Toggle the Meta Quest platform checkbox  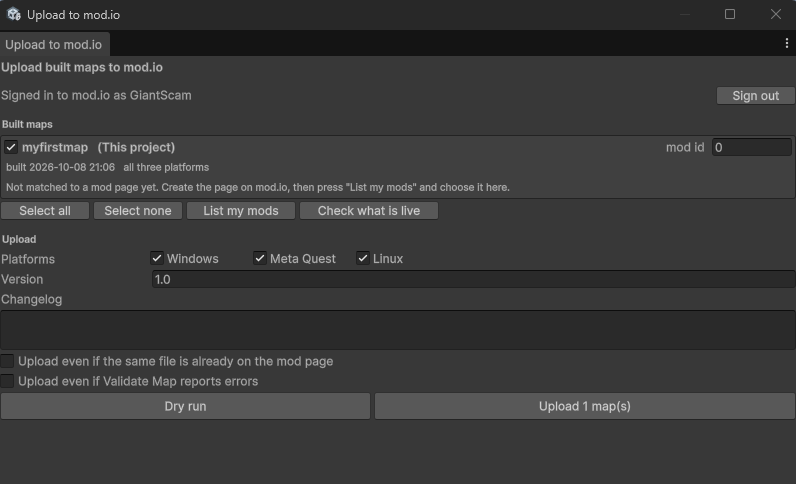pyautogui.click(x=259, y=258)
